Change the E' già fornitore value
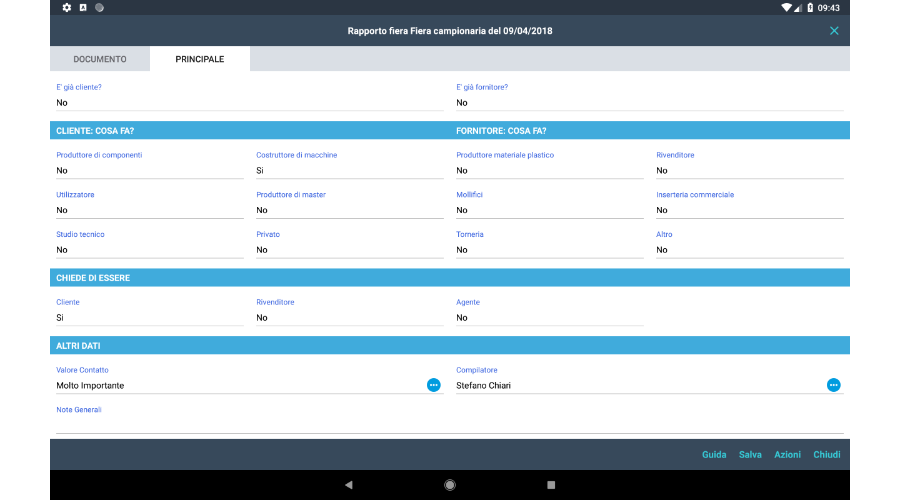This screenshot has height=500, width=900. click(649, 102)
